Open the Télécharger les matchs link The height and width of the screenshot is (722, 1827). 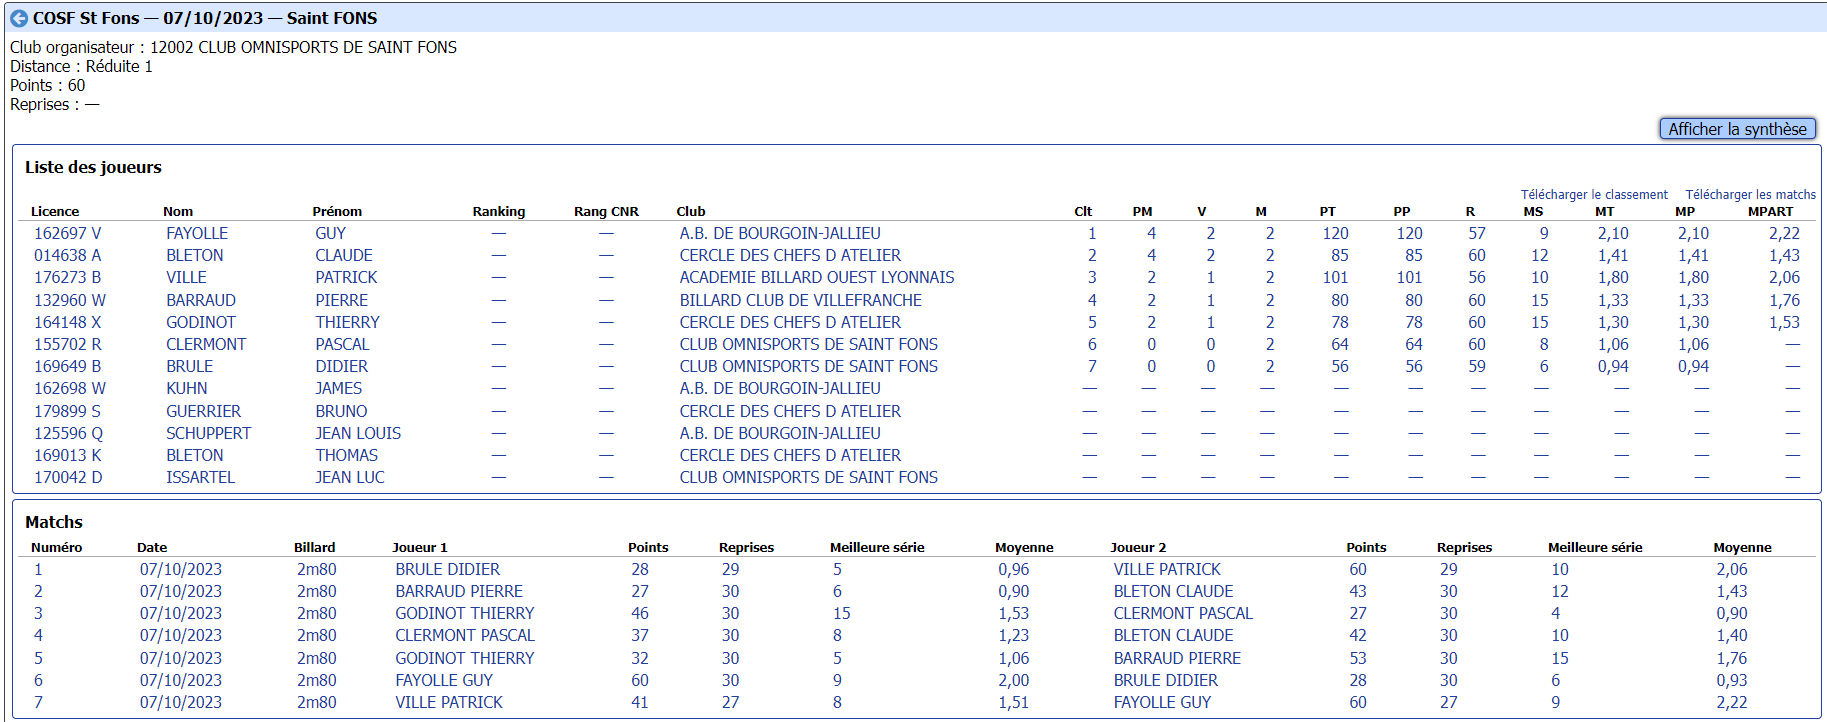[x=1750, y=195]
